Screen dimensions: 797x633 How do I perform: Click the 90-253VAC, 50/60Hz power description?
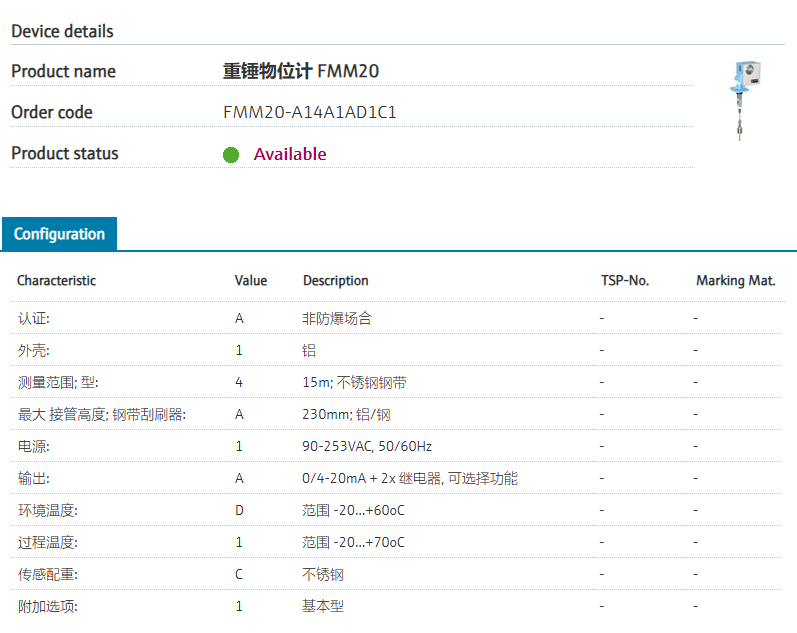(367, 446)
